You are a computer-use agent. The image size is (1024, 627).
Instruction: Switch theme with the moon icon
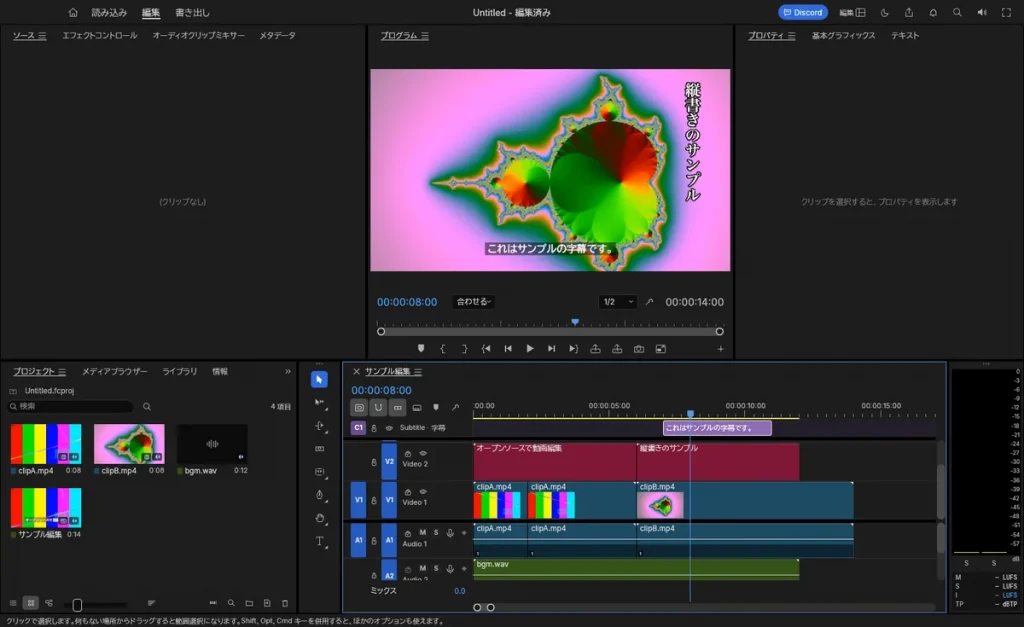coord(885,12)
